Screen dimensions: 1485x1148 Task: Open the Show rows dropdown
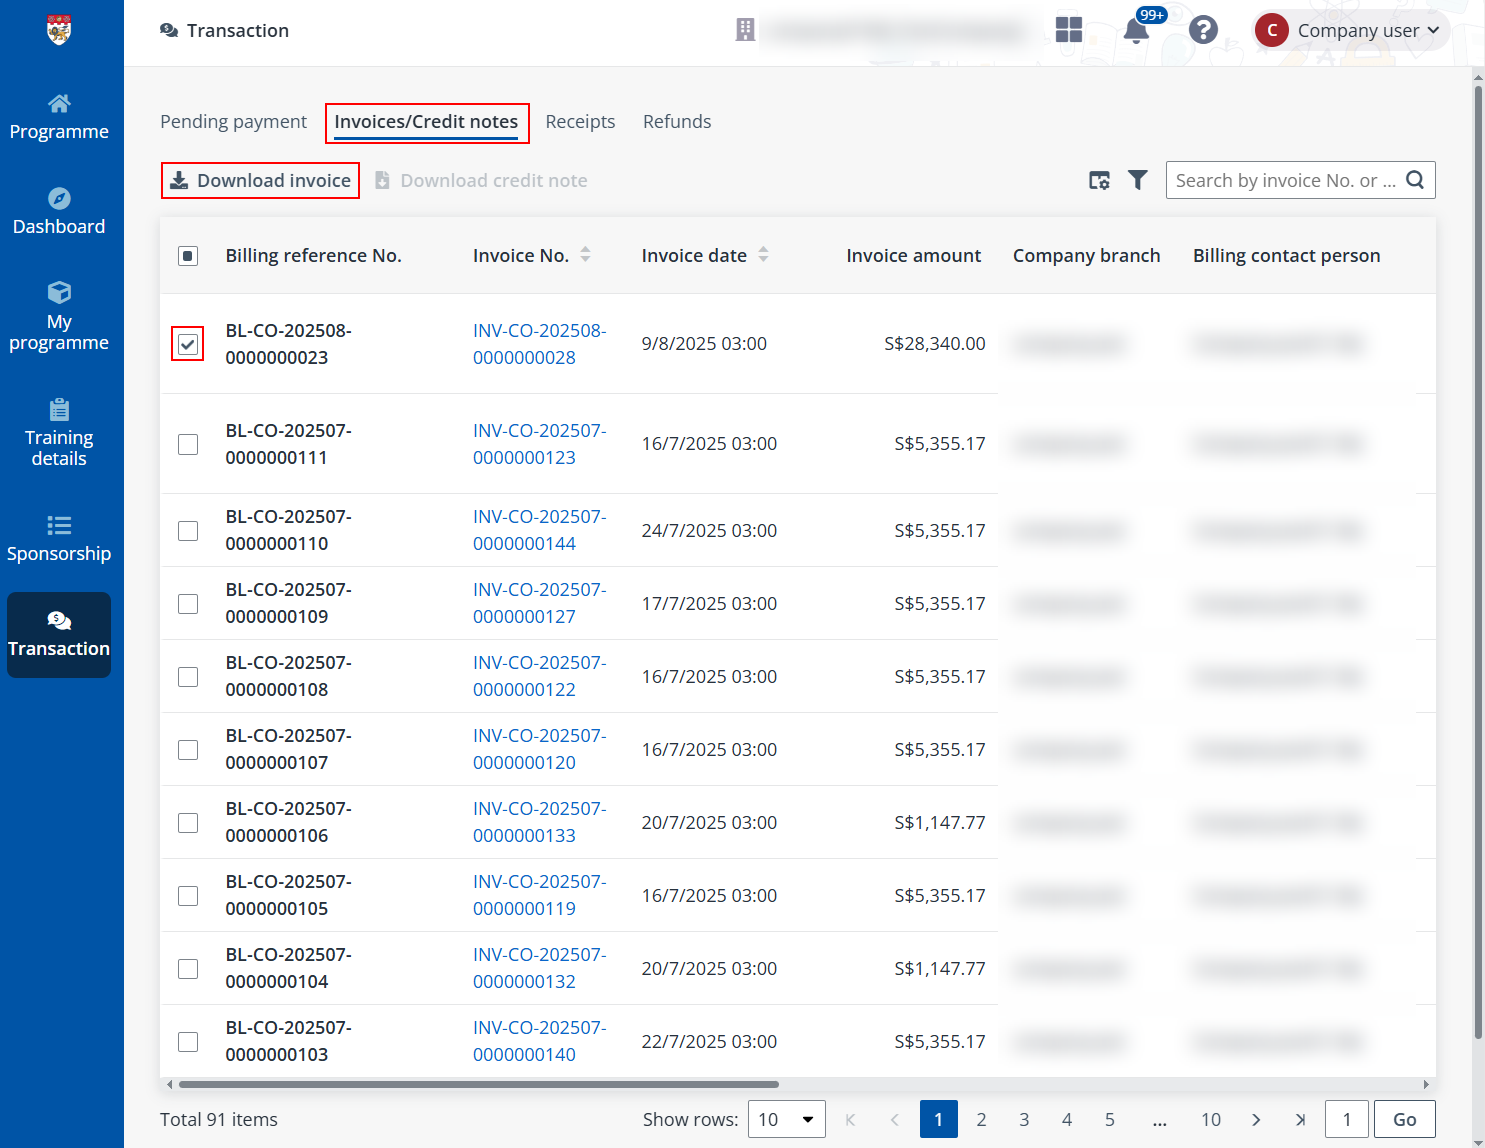pyautogui.click(x=787, y=1119)
